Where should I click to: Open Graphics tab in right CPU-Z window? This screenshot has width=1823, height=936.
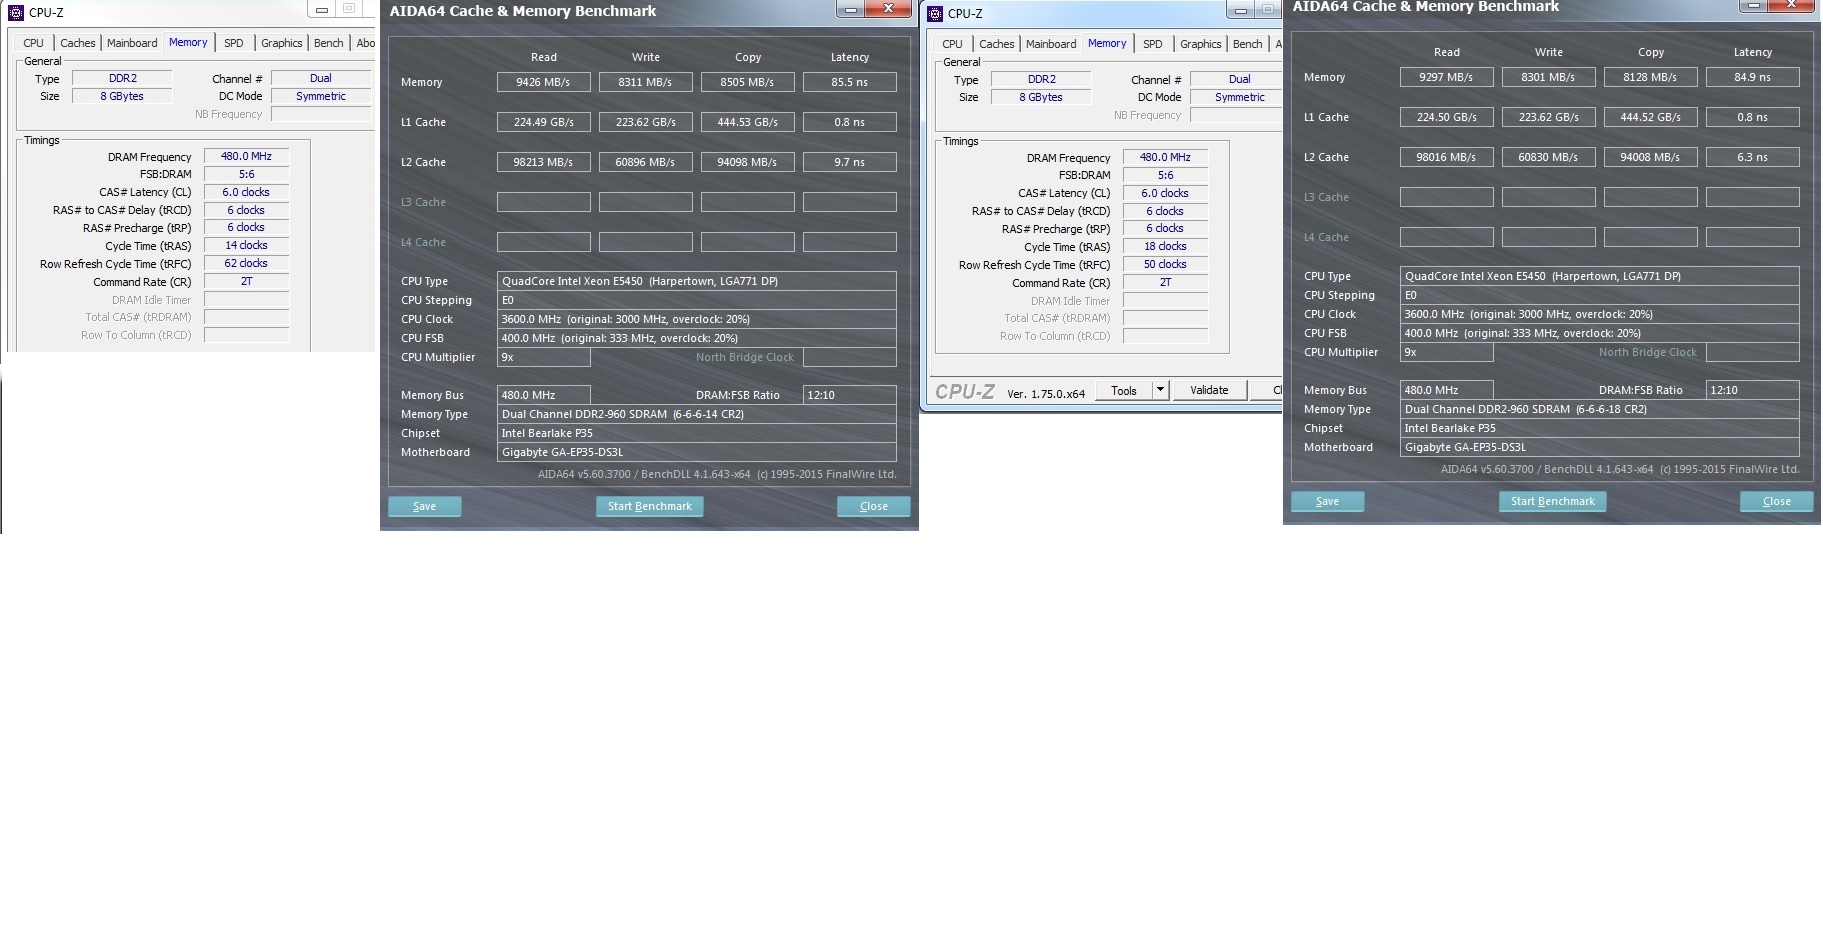(1201, 44)
